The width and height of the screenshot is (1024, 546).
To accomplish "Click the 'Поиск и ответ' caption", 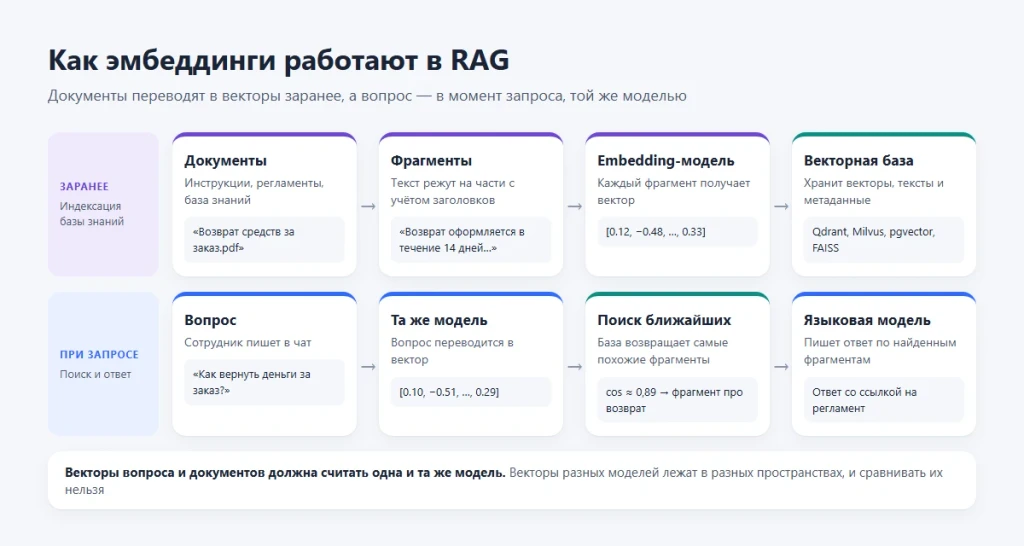I will tap(95, 374).
